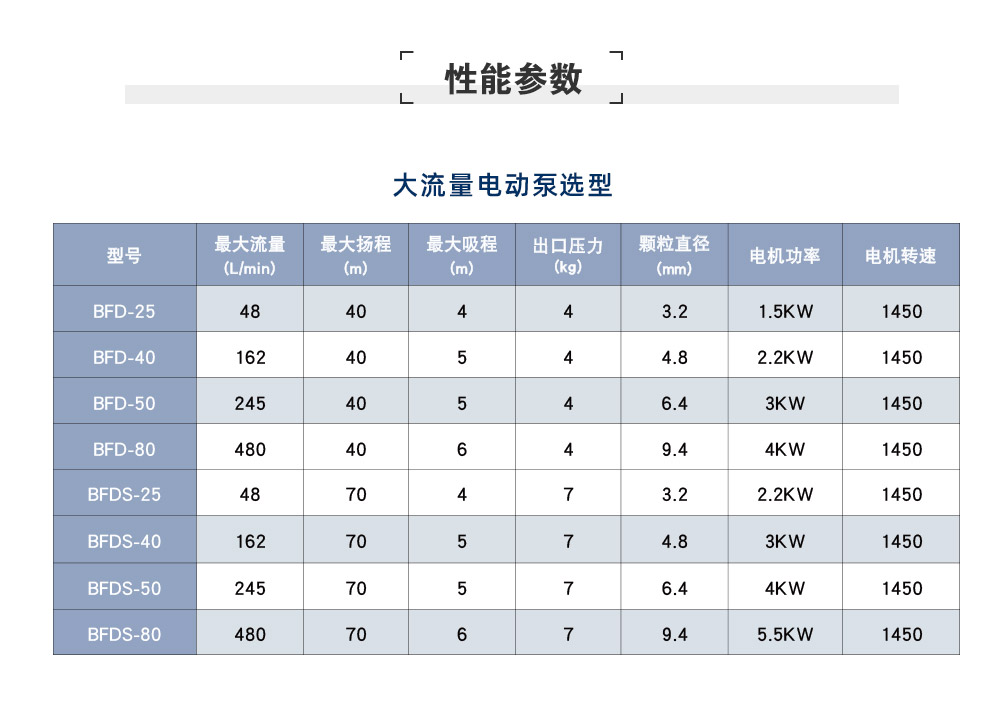The image size is (1000, 707).
Task: Click the BFDS-25 model cell
Action: pos(124,494)
